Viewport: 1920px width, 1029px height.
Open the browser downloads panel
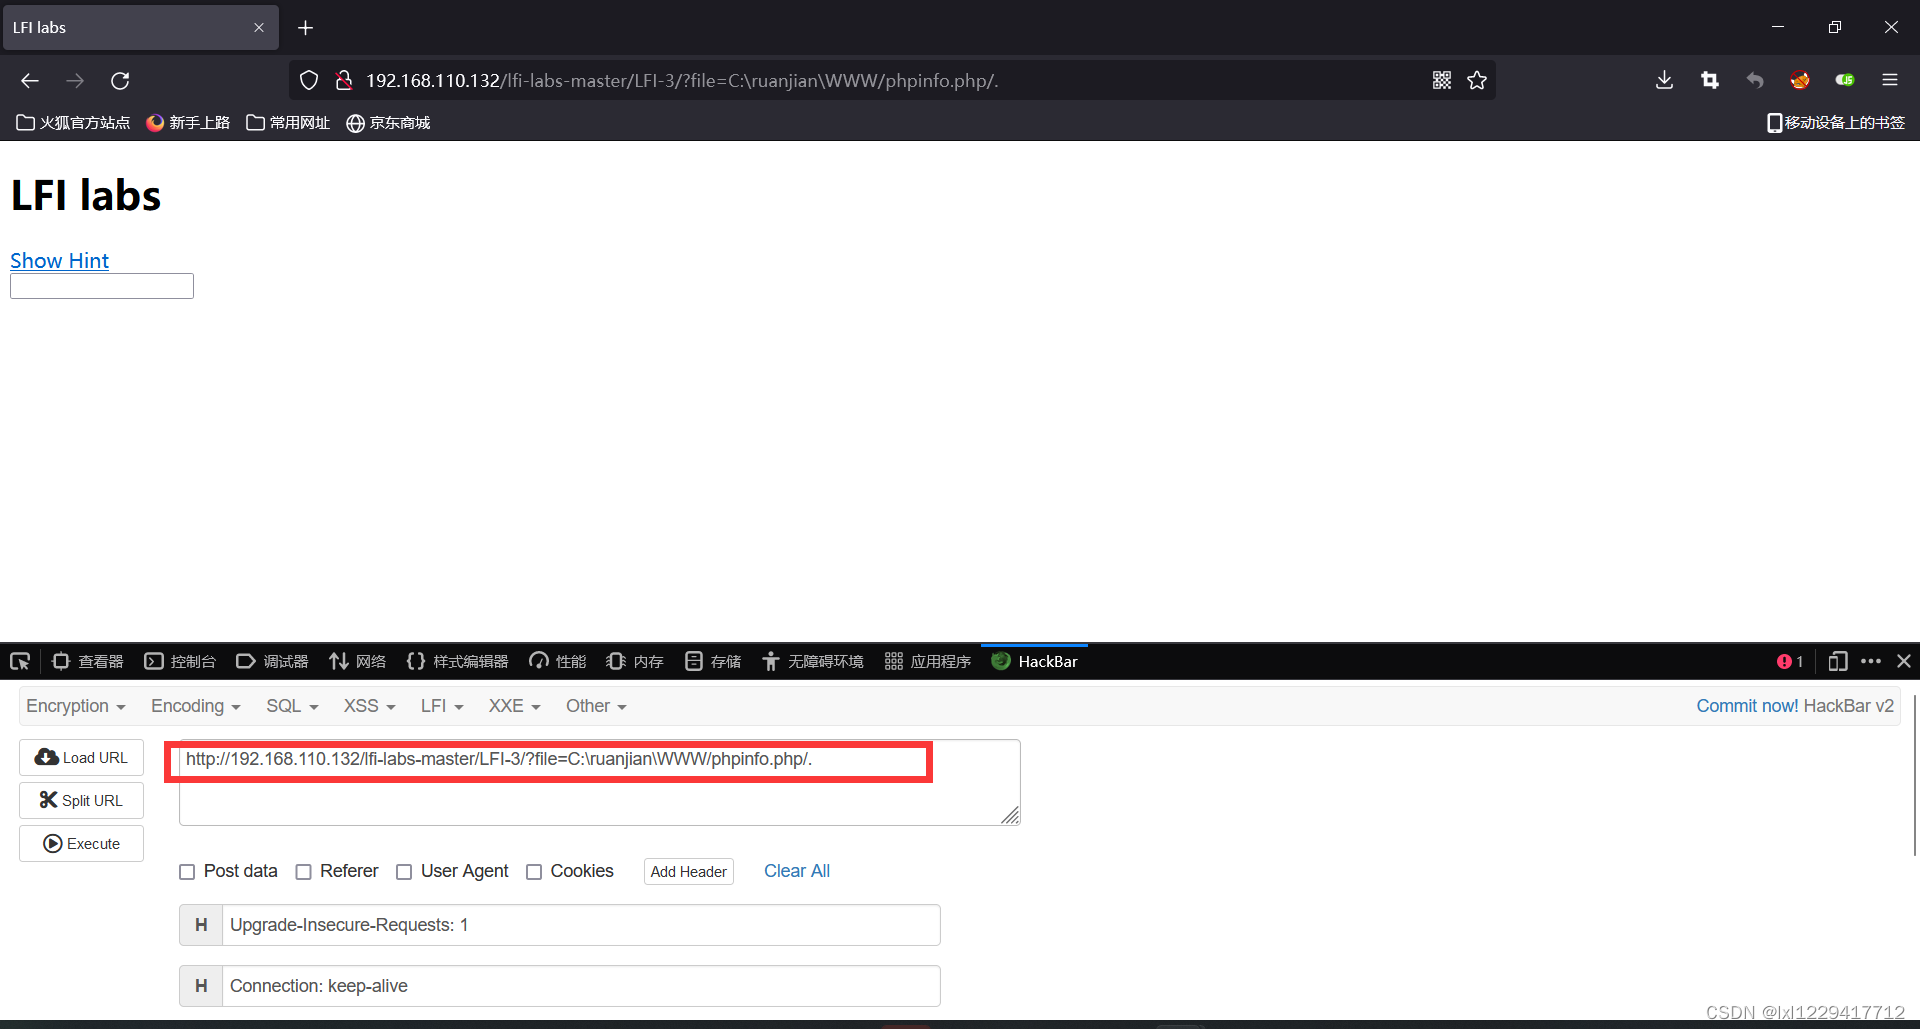1663,80
